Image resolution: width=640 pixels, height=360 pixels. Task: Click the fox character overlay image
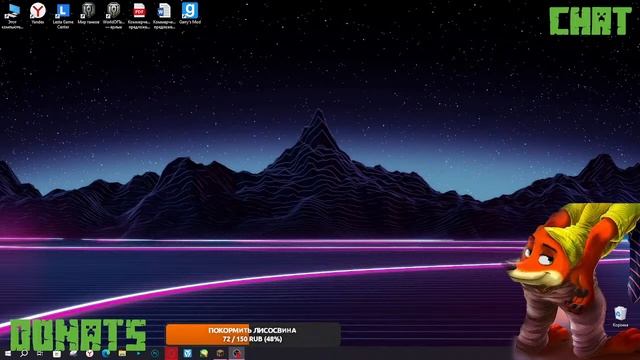(x=573, y=282)
